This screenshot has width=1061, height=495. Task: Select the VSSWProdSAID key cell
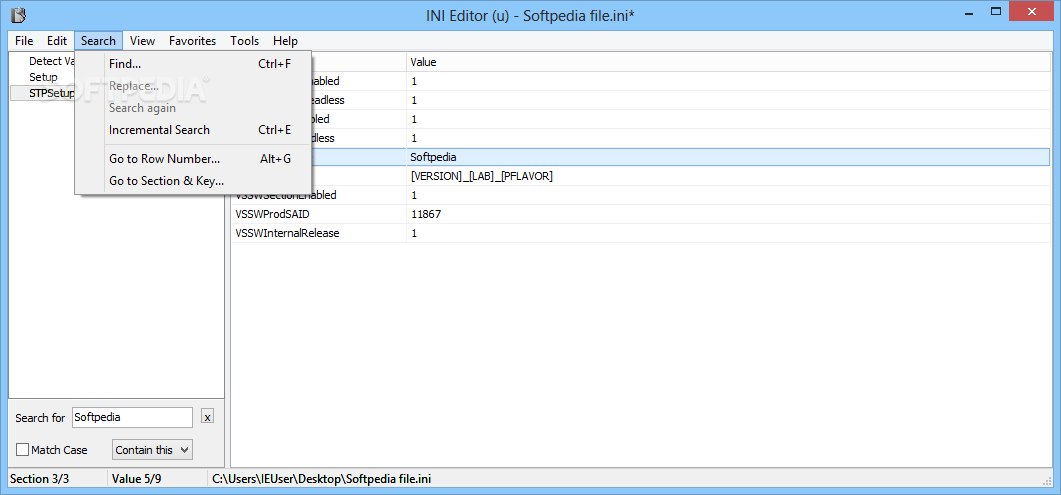[319, 214]
